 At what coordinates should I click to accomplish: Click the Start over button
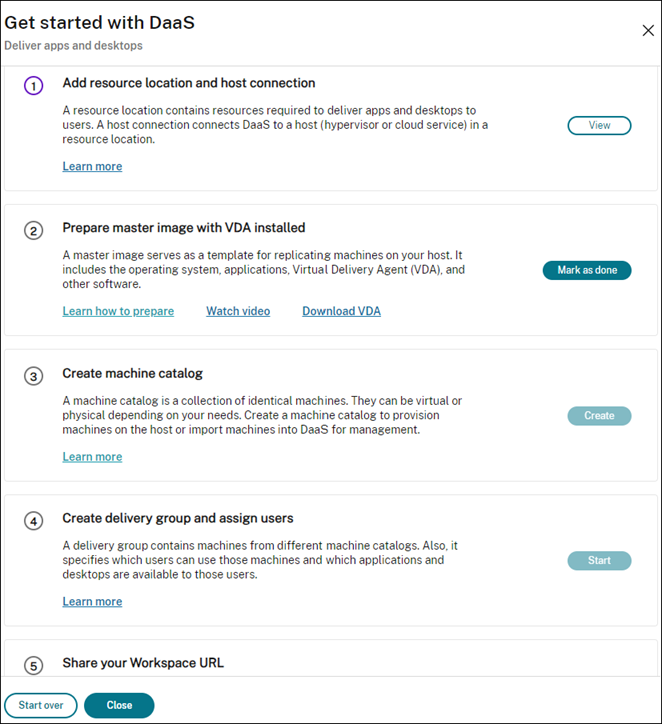[x=41, y=705]
